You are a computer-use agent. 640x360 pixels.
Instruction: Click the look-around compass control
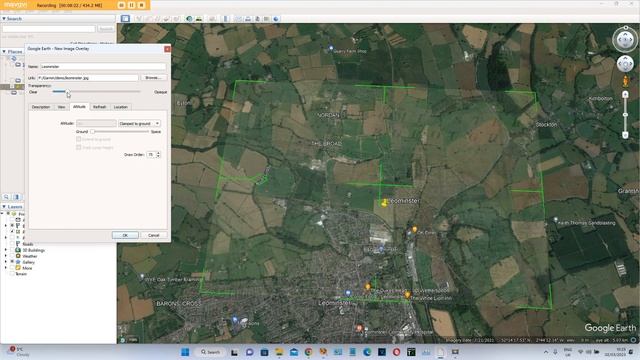[625, 40]
